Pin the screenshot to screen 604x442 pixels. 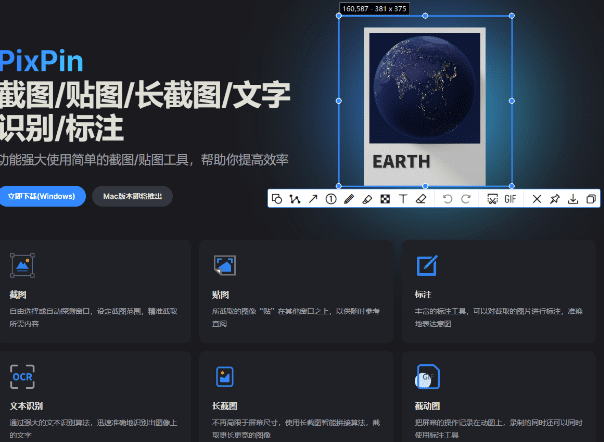point(555,199)
